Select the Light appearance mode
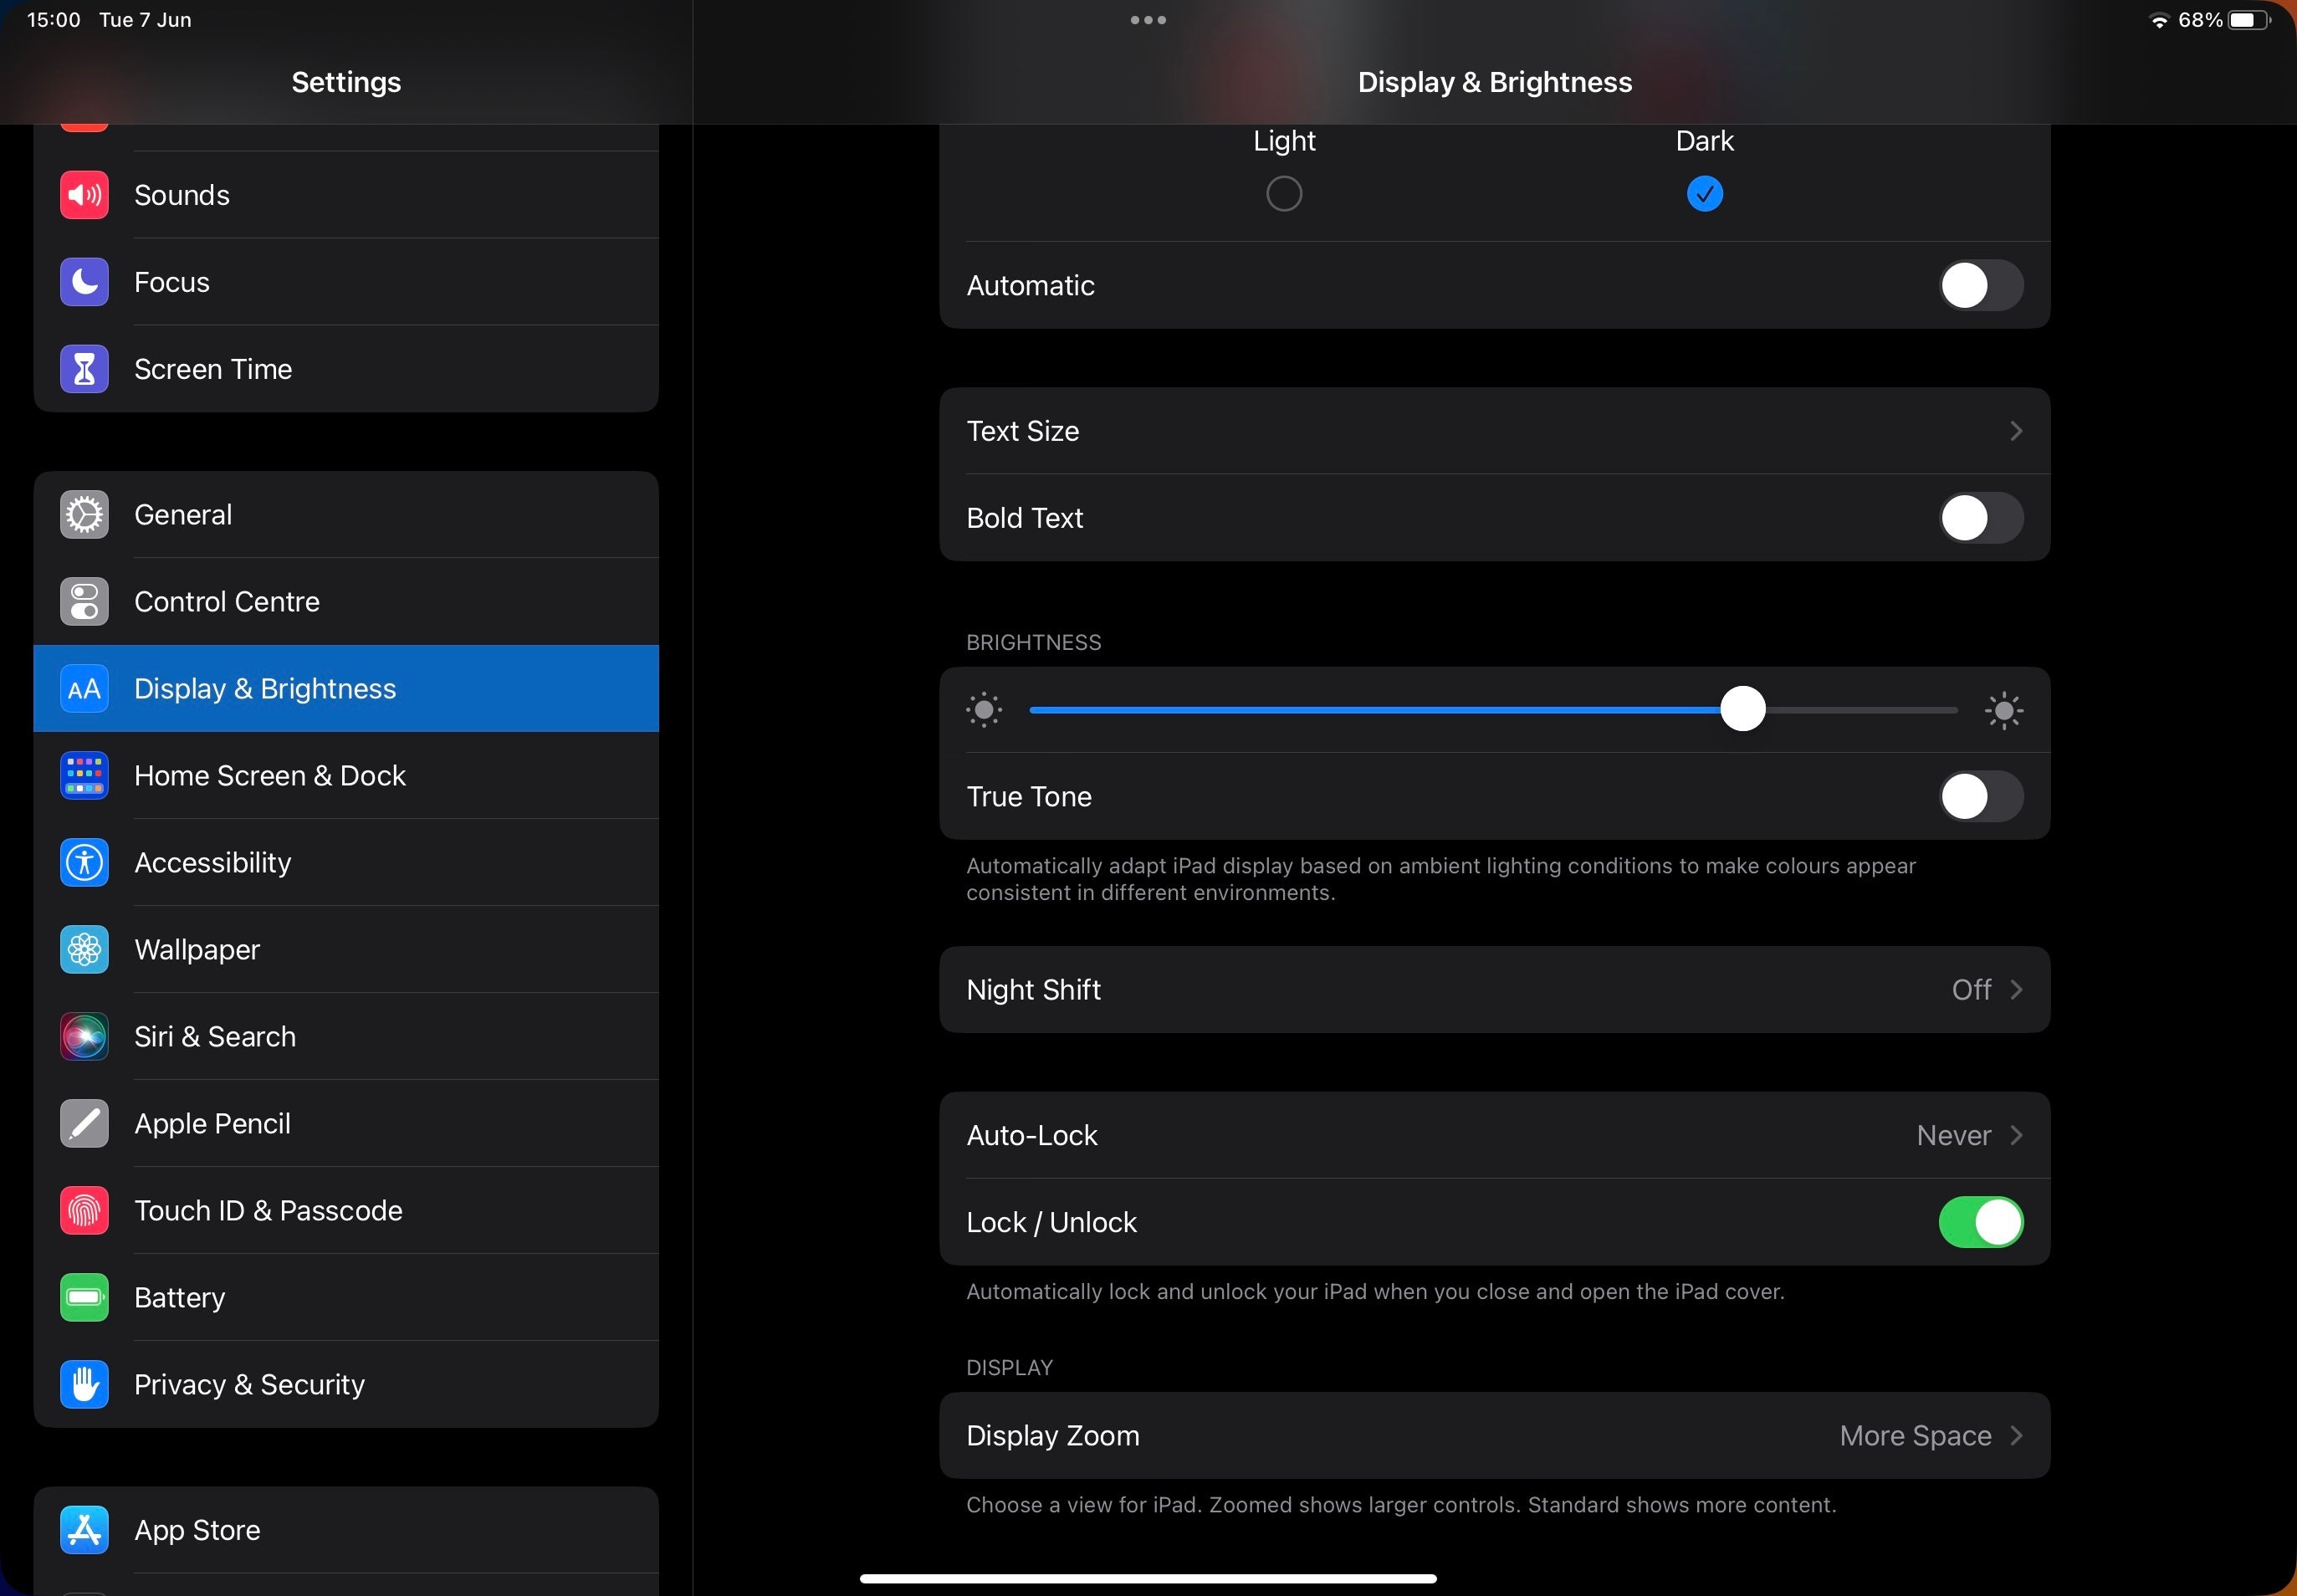The width and height of the screenshot is (2297, 1596). tap(1285, 192)
